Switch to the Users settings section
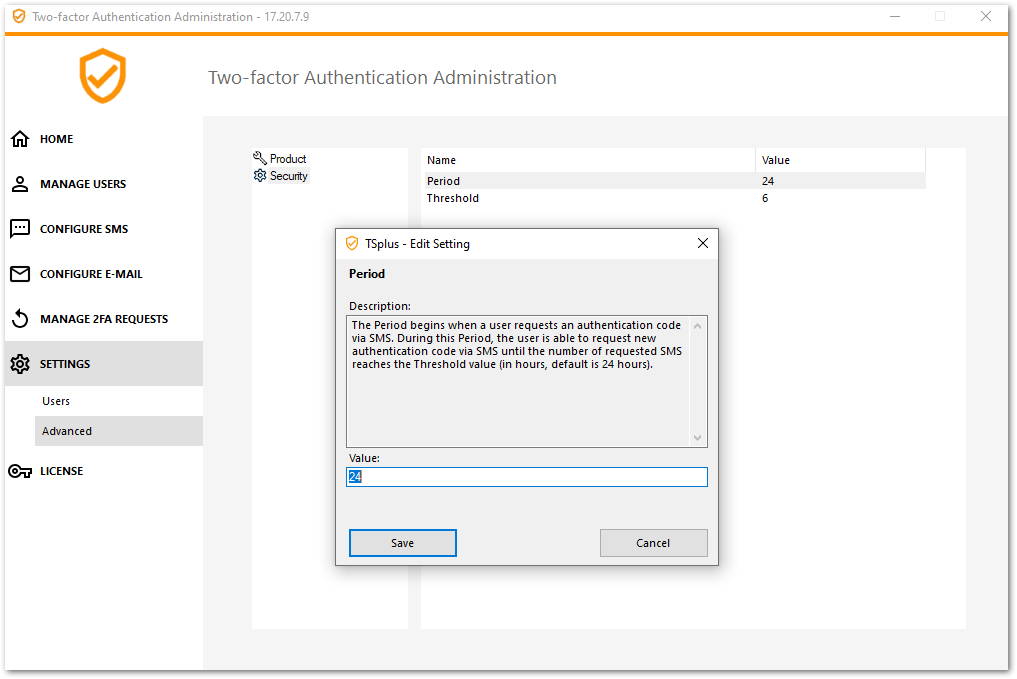 coord(56,400)
